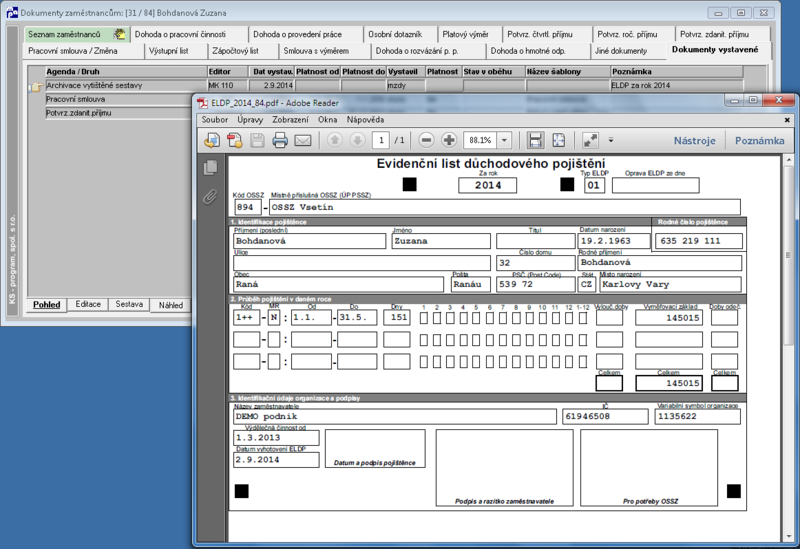
Task: Select the Potvrz zdanit příjmu list row
Action: 118,113
